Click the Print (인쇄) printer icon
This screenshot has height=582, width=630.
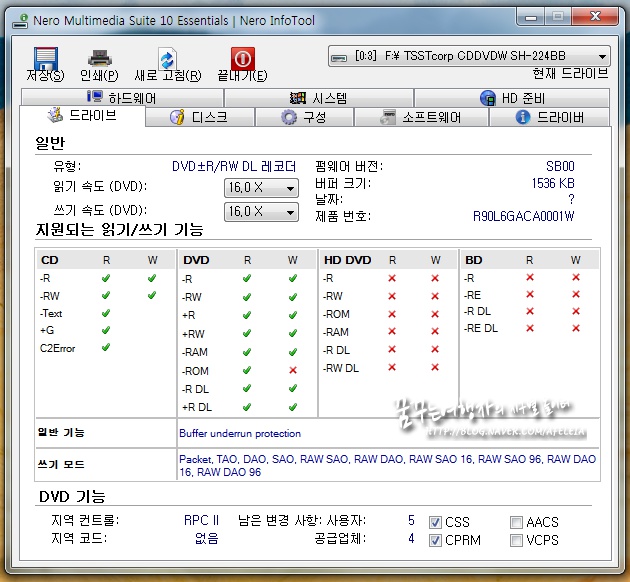(x=100, y=58)
